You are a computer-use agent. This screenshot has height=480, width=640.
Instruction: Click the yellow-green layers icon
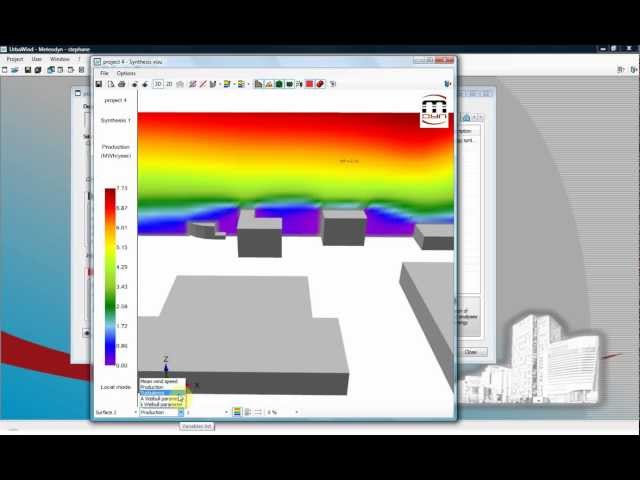(241, 84)
